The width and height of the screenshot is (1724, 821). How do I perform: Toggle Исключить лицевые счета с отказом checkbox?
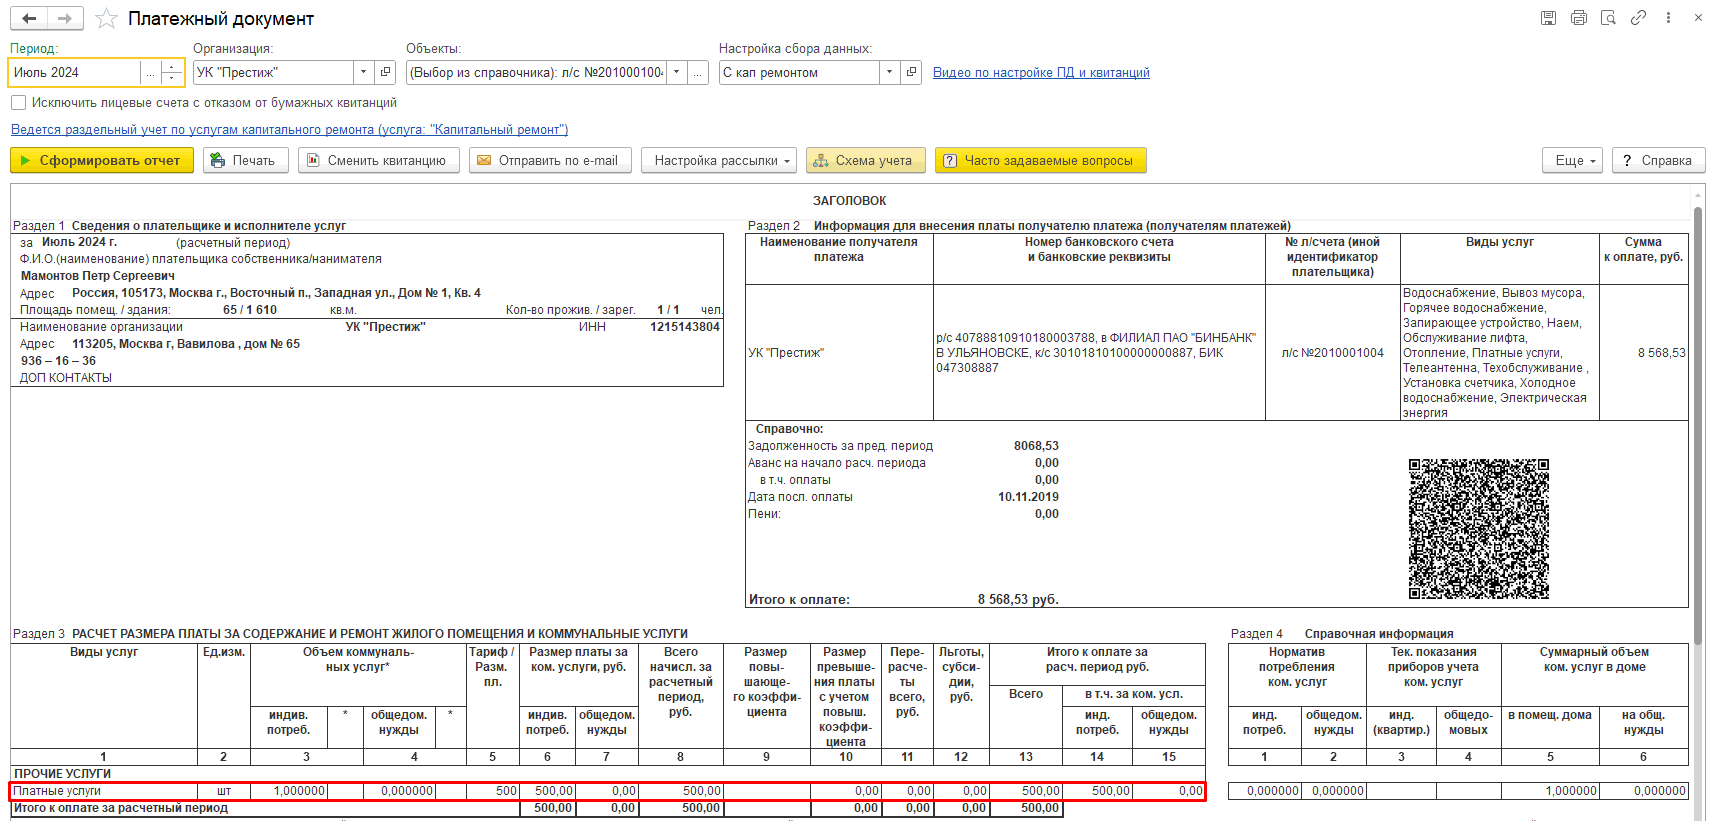tap(18, 103)
